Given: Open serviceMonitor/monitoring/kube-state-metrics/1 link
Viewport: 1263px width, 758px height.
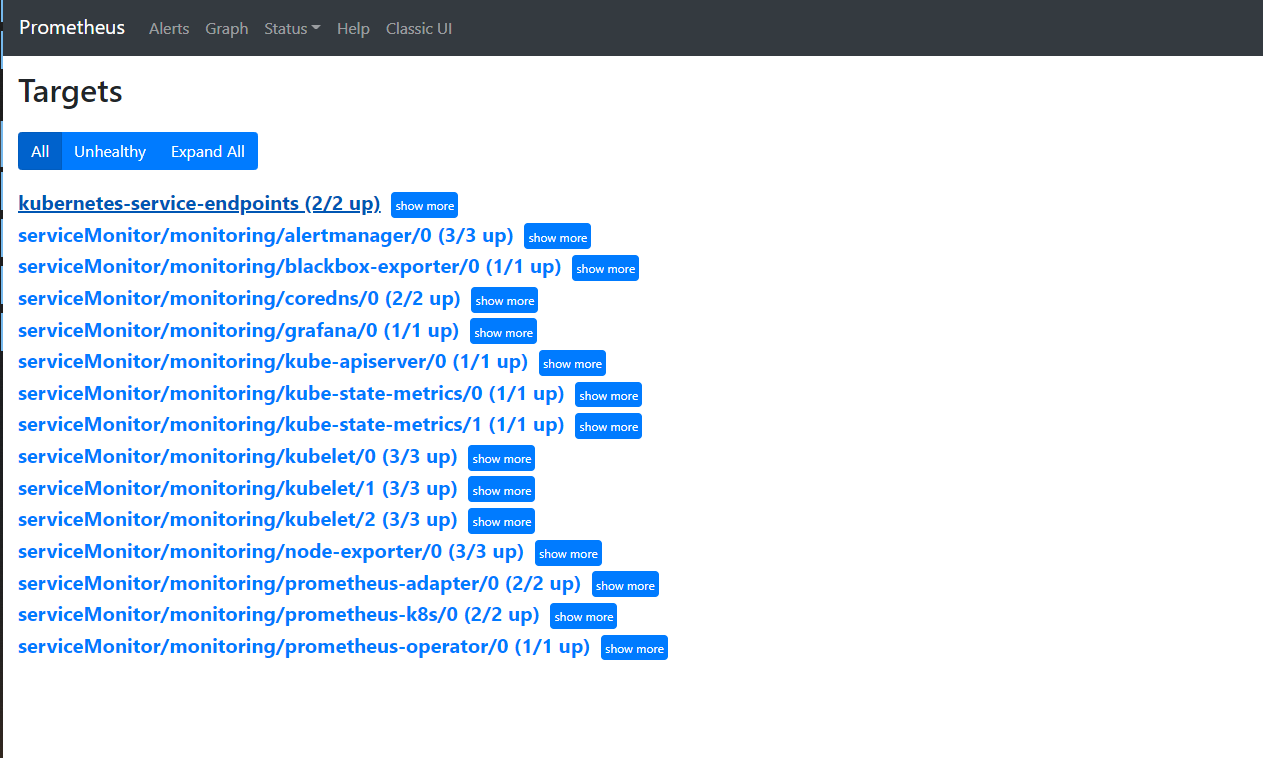Looking at the screenshot, I should coord(291,425).
